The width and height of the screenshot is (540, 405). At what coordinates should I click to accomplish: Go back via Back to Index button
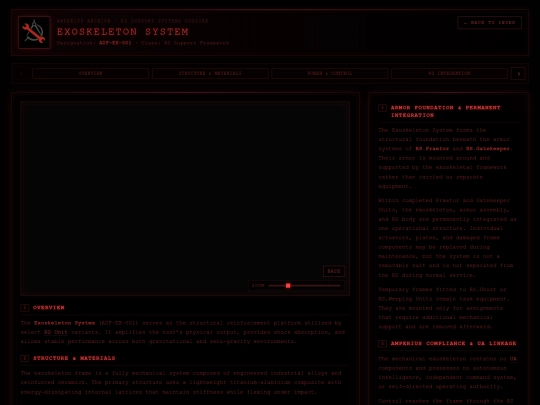489,23
